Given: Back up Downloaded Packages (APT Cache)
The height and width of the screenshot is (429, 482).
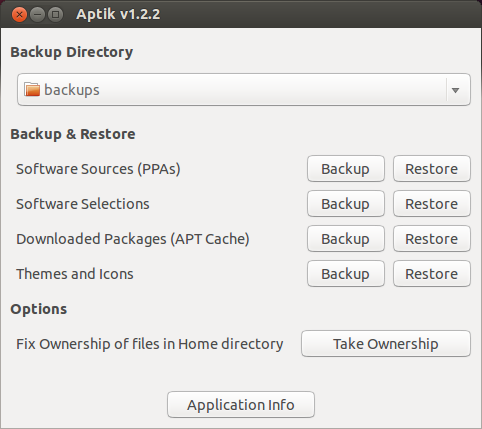Looking at the screenshot, I should click(346, 239).
